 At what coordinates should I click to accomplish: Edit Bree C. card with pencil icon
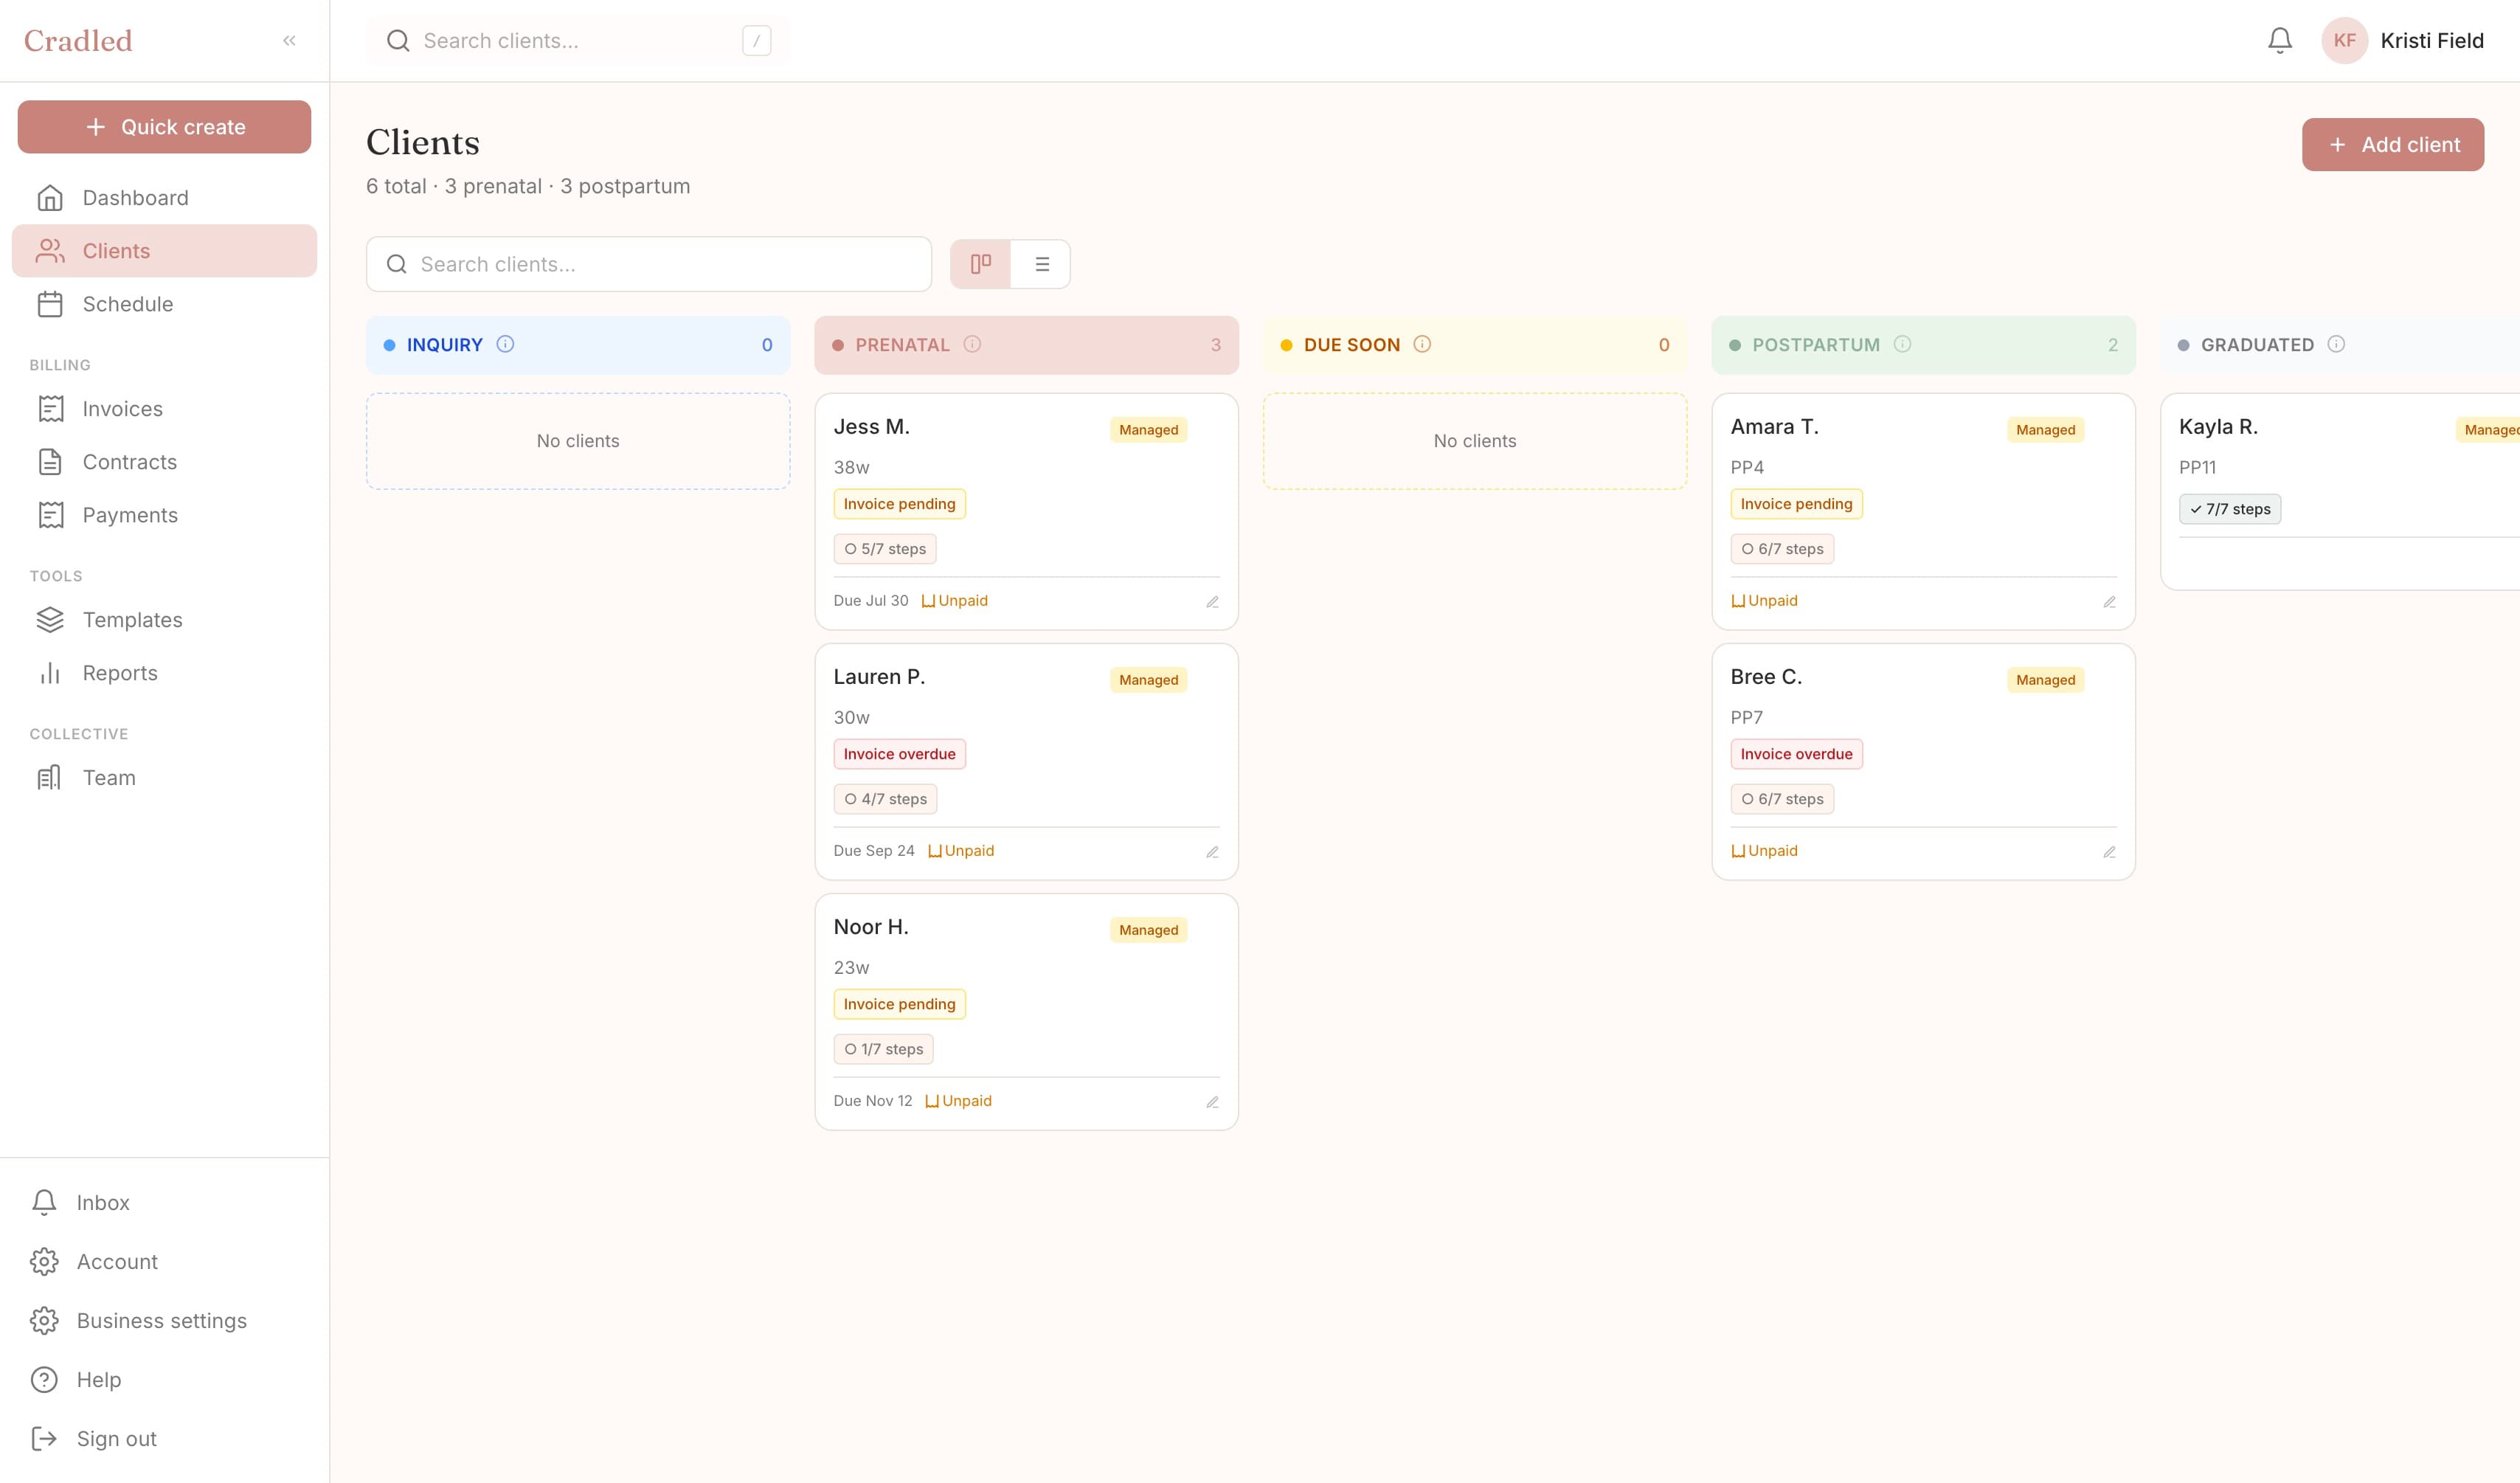pyautogui.click(x=2109, y=852)
